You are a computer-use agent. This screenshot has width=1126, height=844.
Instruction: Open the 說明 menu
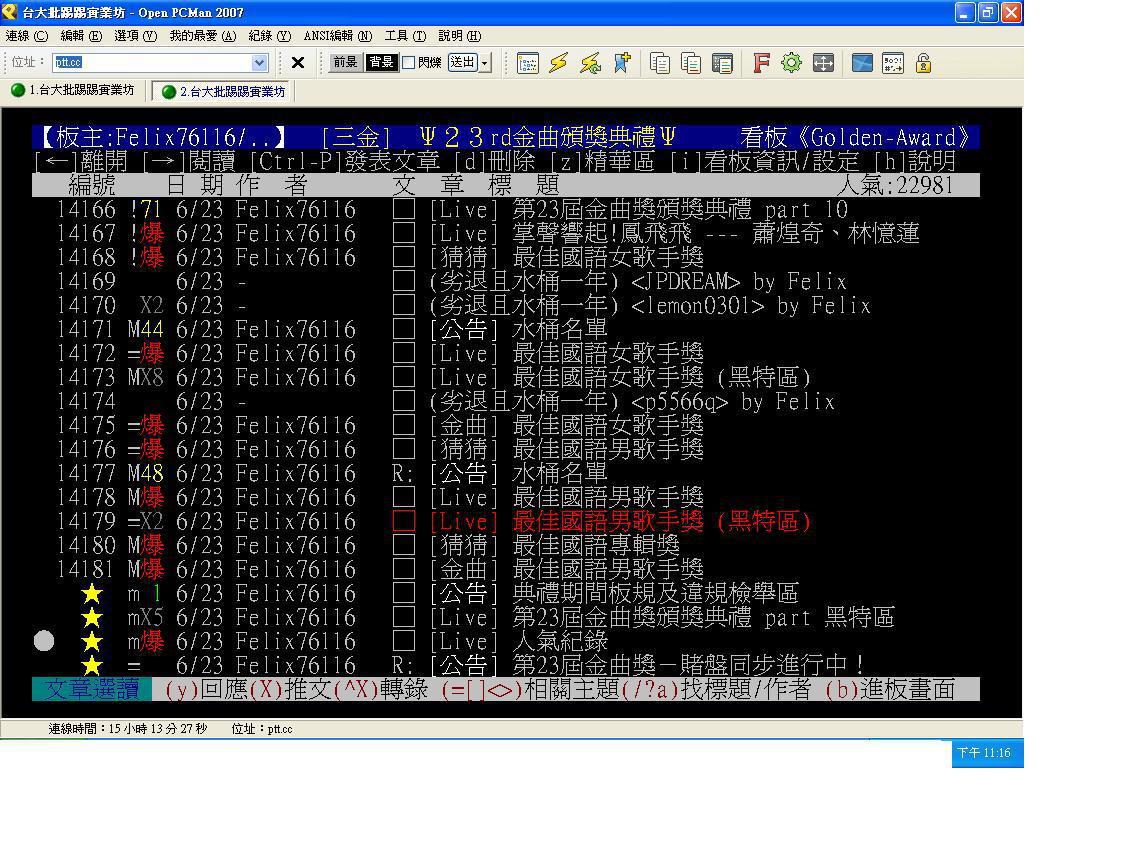(460, 36)
